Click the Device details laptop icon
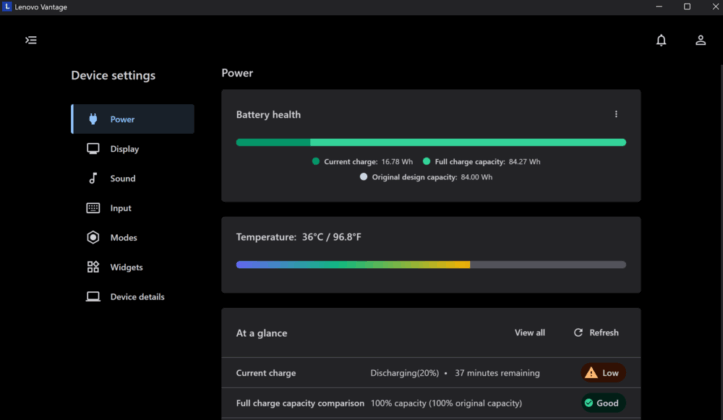This screenshot has width=723, height=420. coord(93,296)
